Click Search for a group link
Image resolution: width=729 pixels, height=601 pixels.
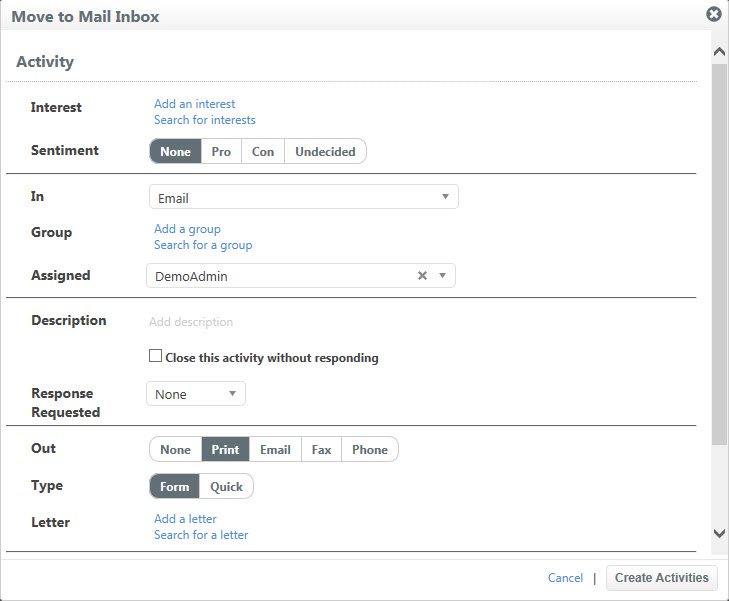(203, 245)
